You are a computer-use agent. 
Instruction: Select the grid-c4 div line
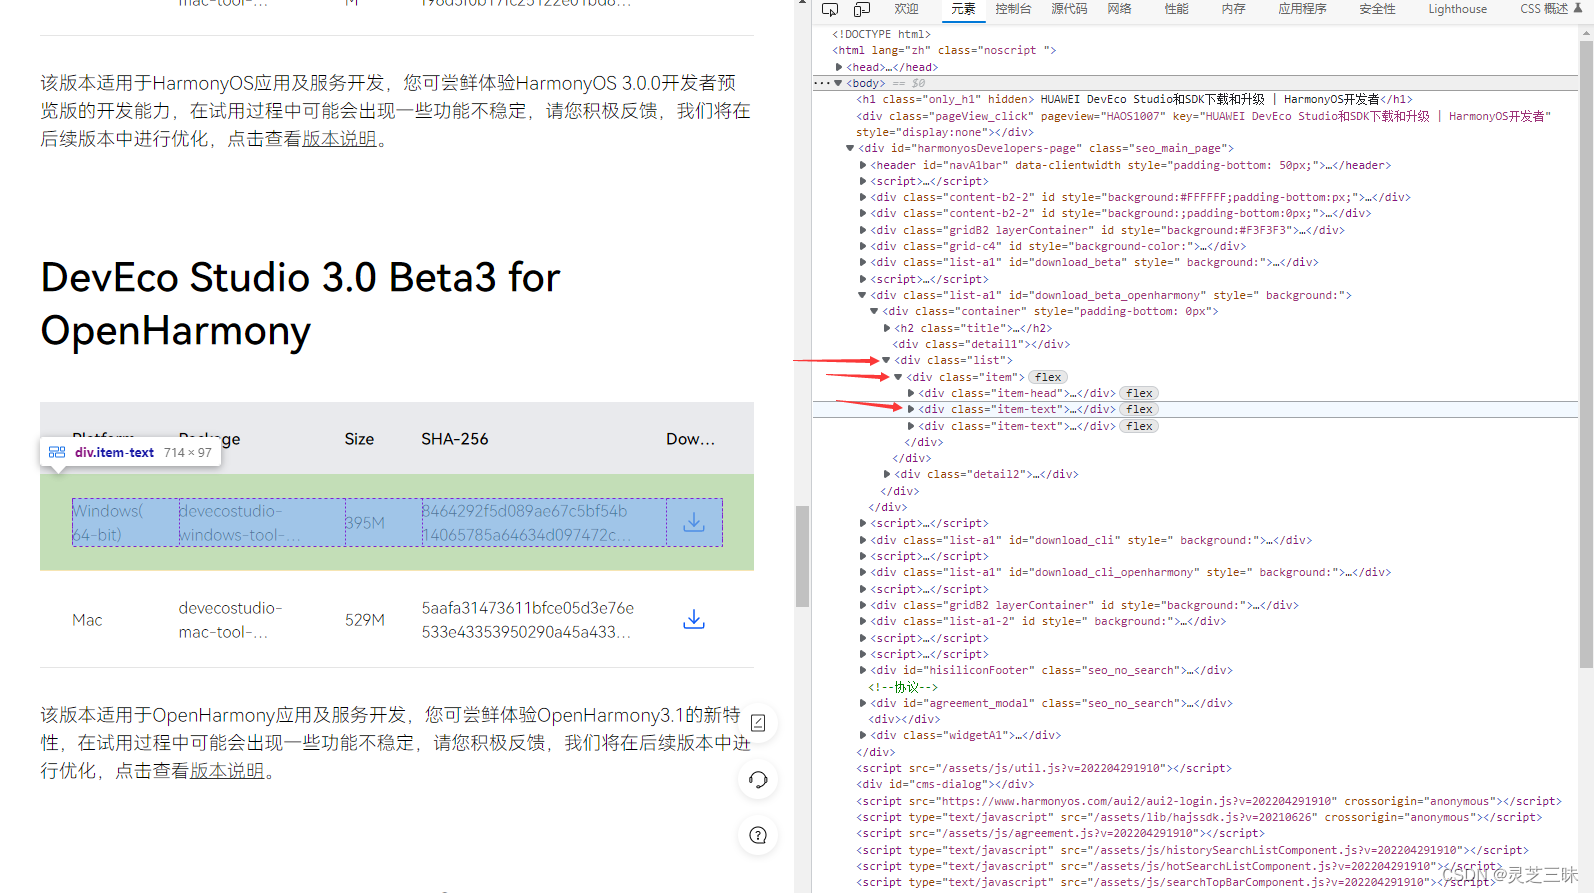[1058, 246]
